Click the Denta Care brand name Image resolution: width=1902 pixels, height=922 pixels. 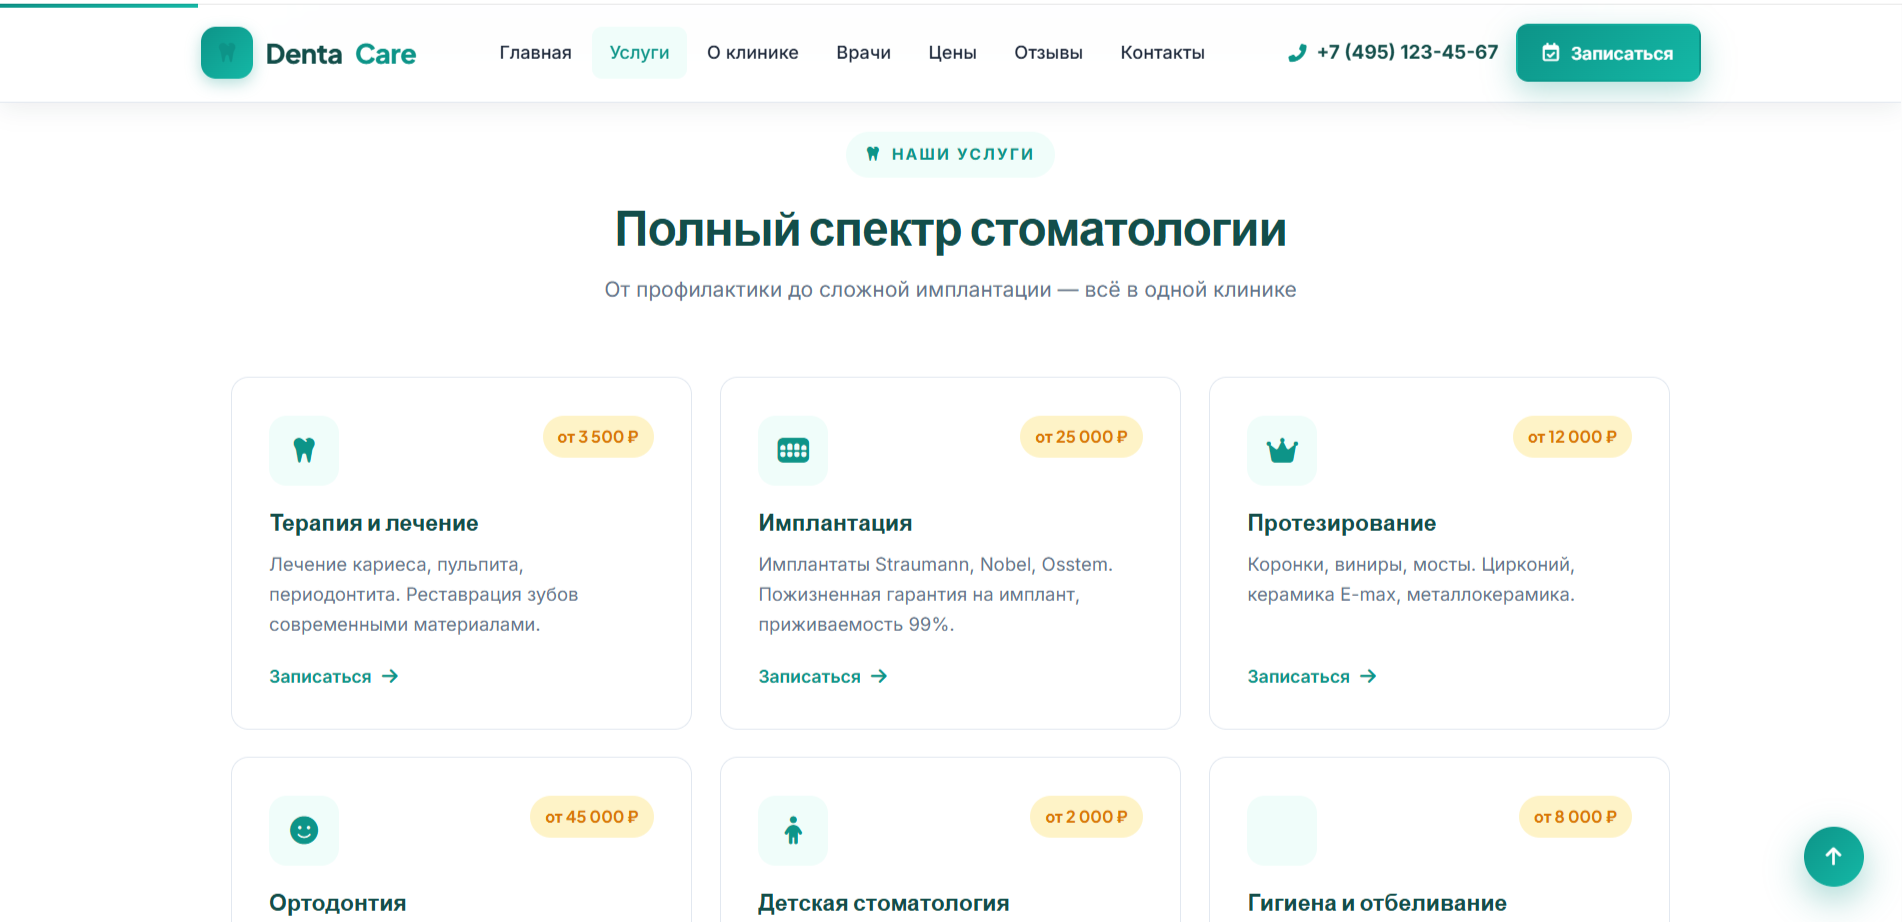pos(341,54)
